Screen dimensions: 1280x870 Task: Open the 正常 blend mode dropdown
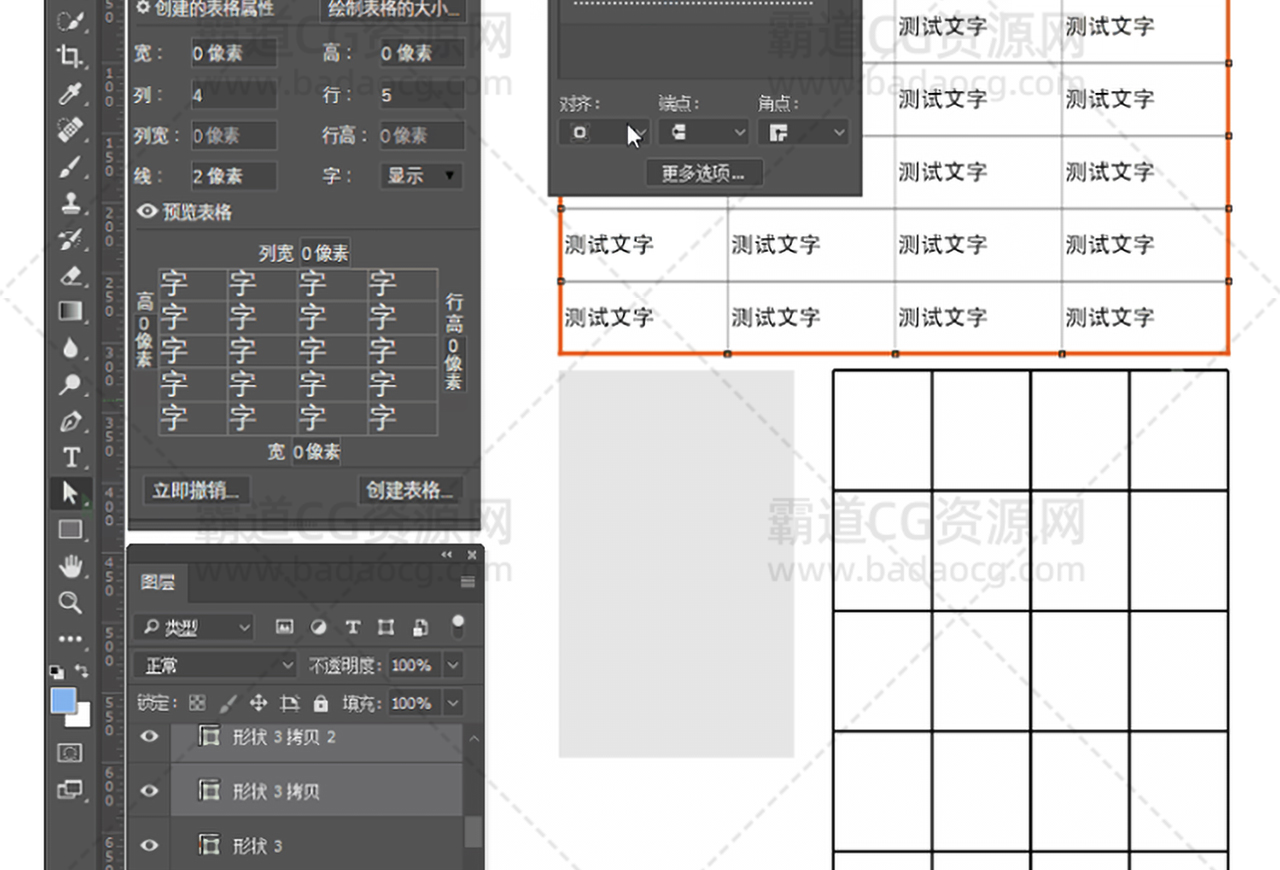click(x=215, y=665)
